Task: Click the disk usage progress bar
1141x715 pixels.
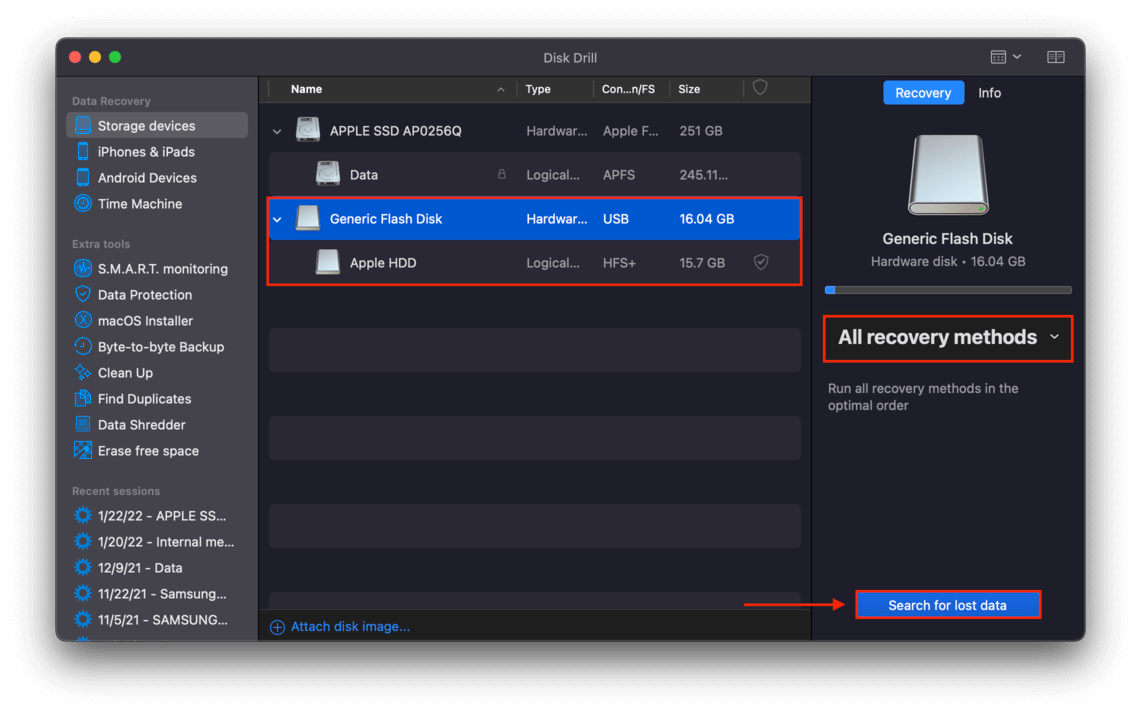Action: 947,290
